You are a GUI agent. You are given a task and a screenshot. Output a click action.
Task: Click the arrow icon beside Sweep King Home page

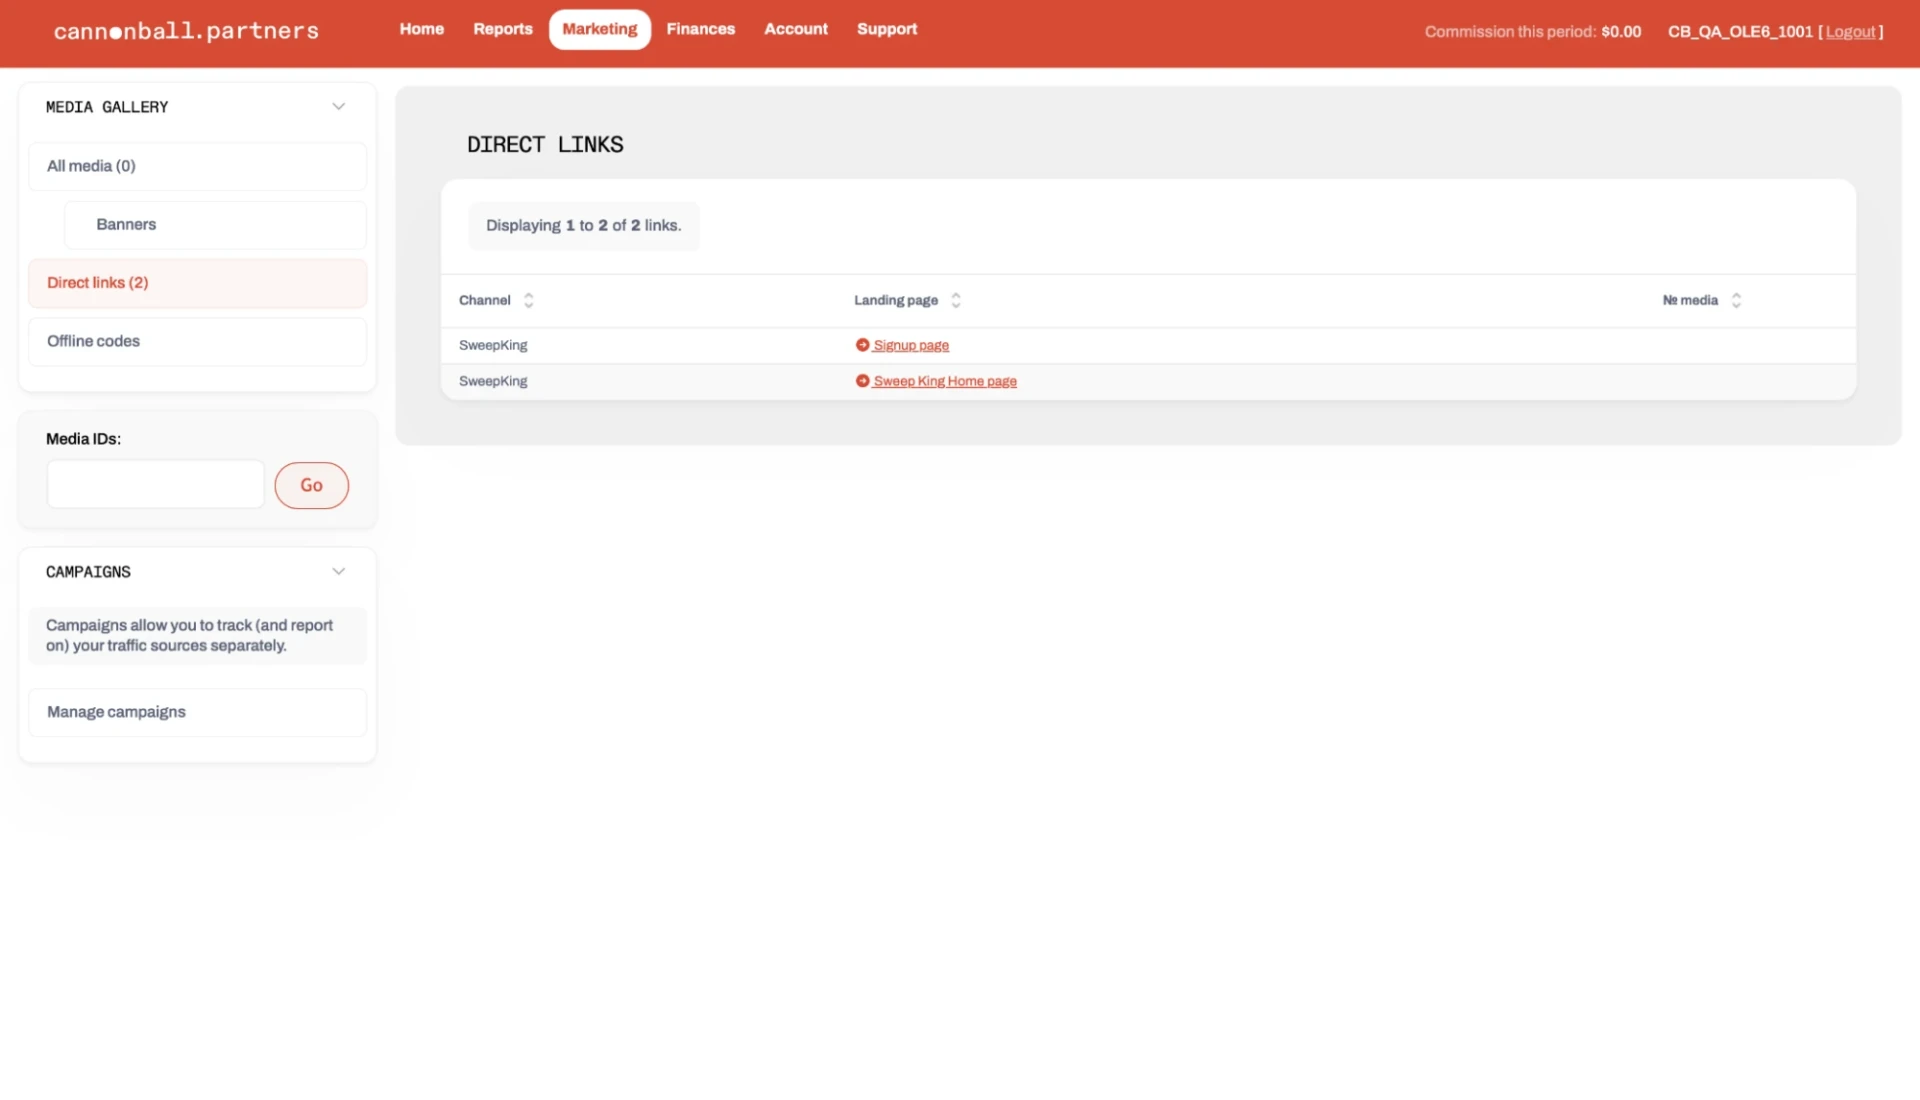click(862, 381)
